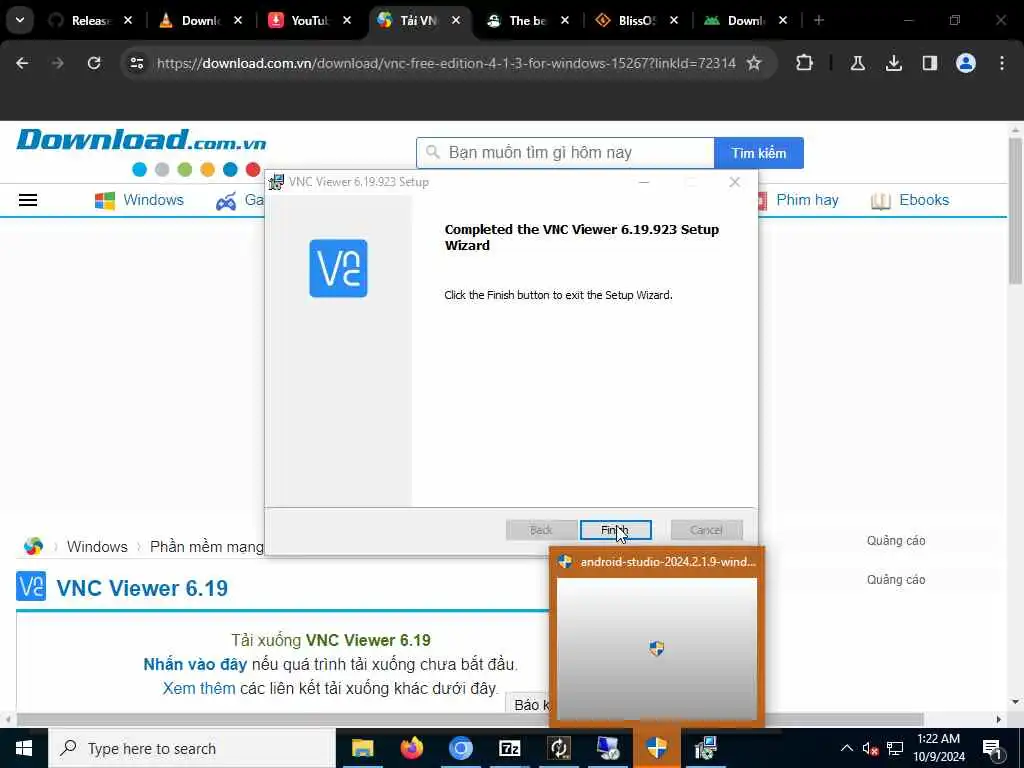The image size is (1024, 768).
Task: Click VNC setup installer taskbar icon
Action: pyautogui.click(x=705, y=748)
